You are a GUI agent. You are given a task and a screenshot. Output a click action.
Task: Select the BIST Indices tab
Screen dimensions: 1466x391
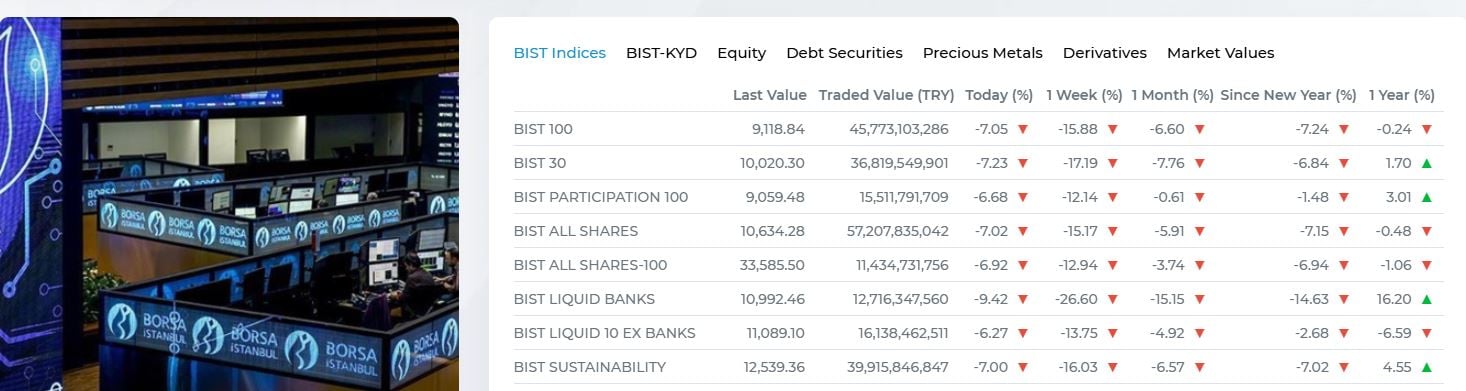pos(559,53)
